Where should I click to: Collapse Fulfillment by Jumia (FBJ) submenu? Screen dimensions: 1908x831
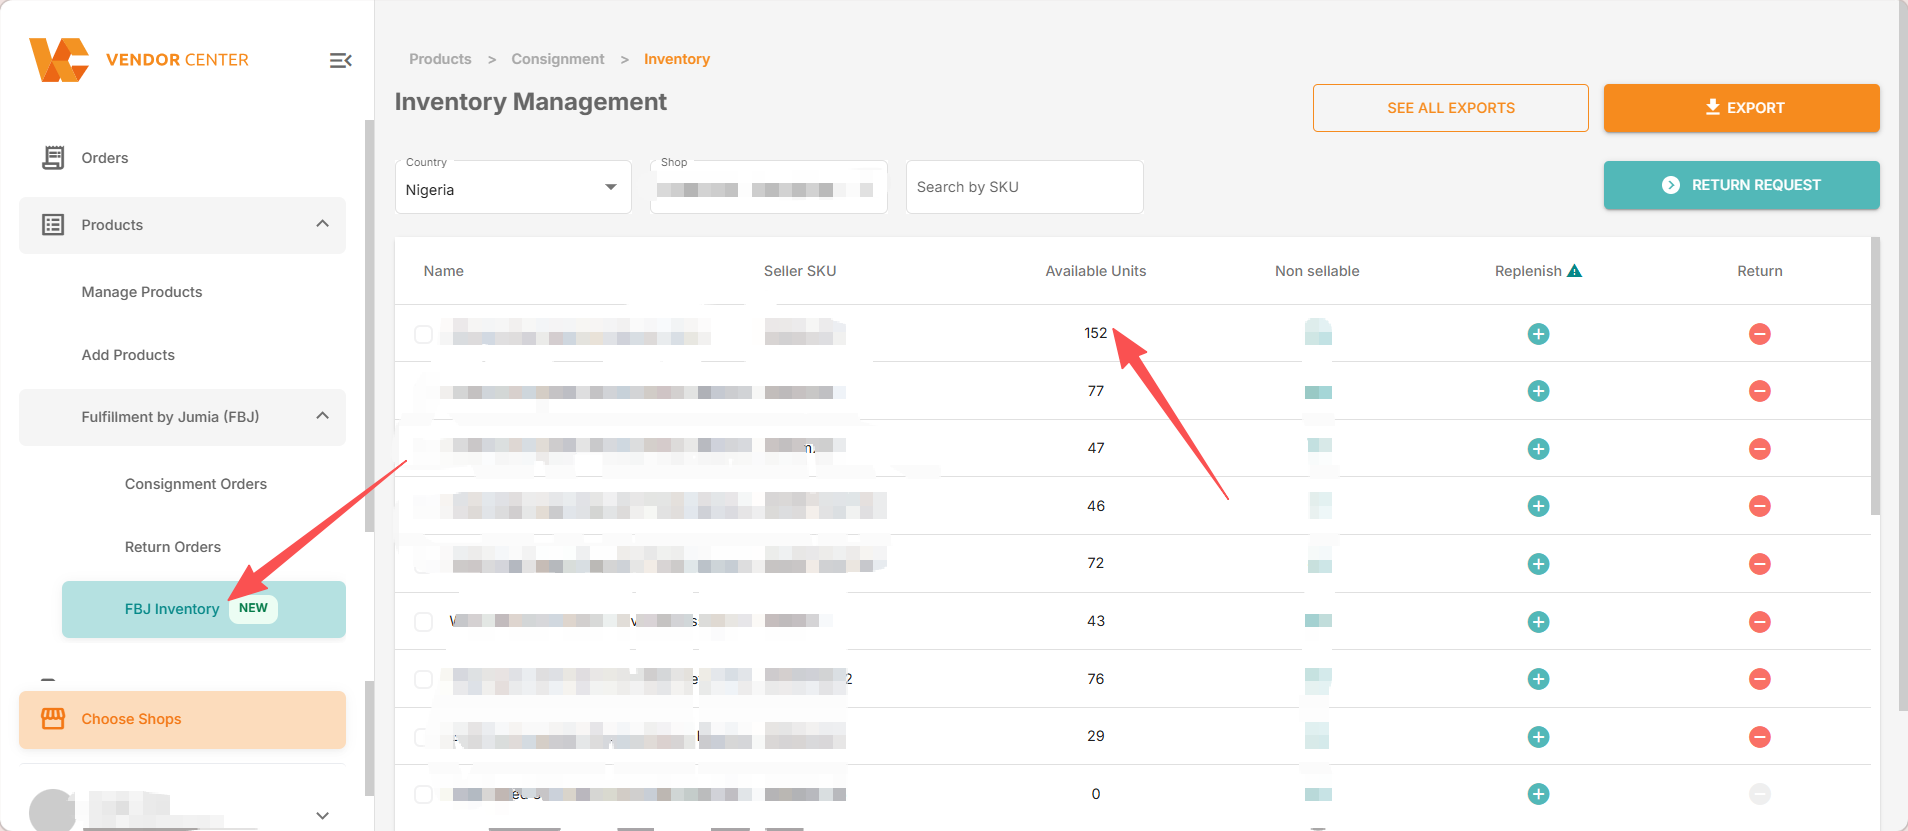click(x=322, y=416)
